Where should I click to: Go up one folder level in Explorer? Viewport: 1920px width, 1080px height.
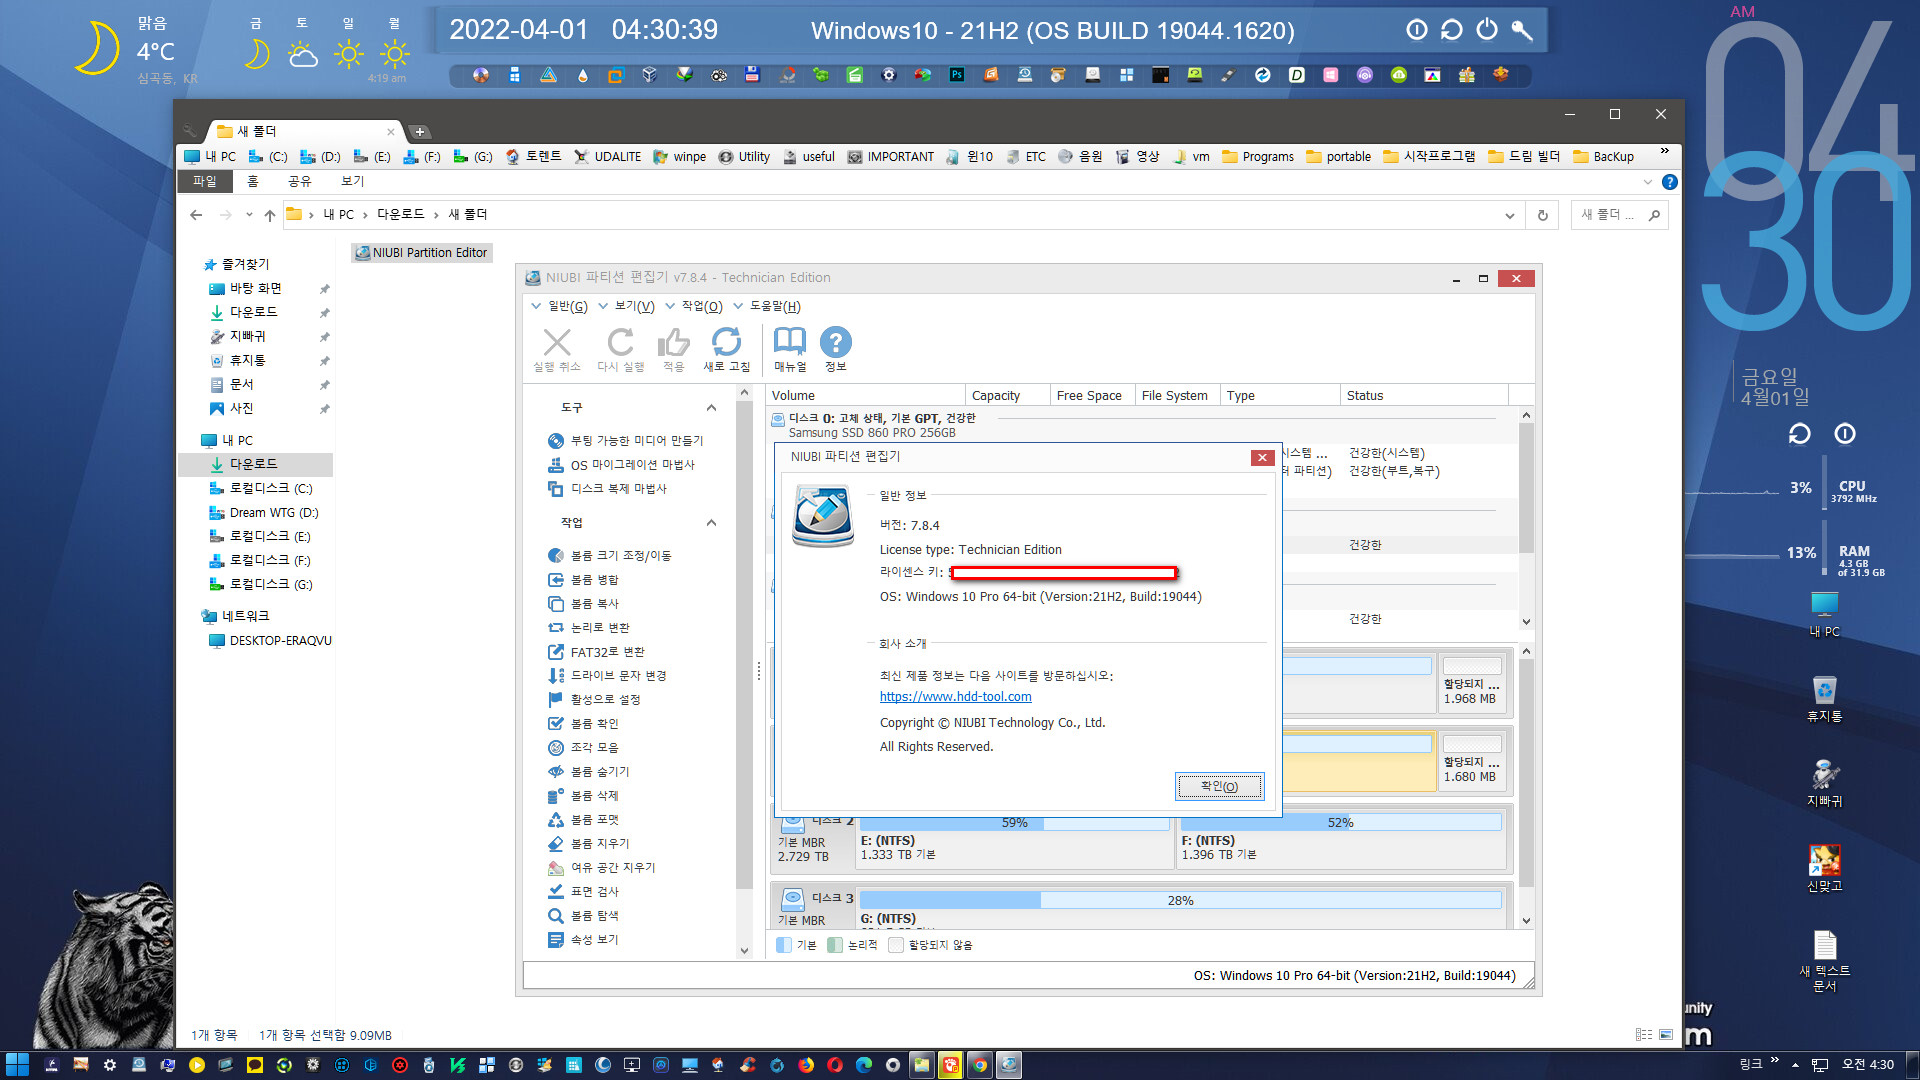[x=269, y=215]
